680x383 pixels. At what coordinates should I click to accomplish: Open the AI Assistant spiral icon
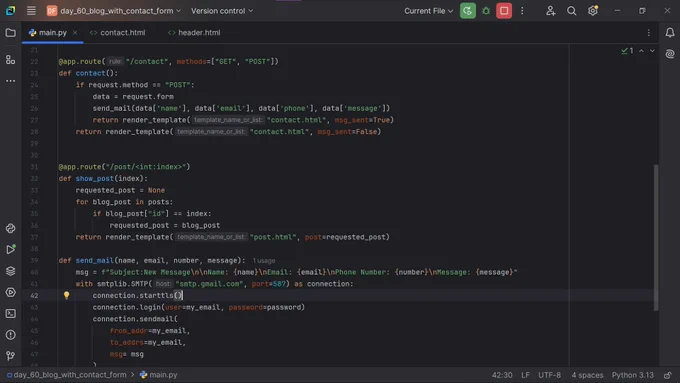click(x=670, y=54)
